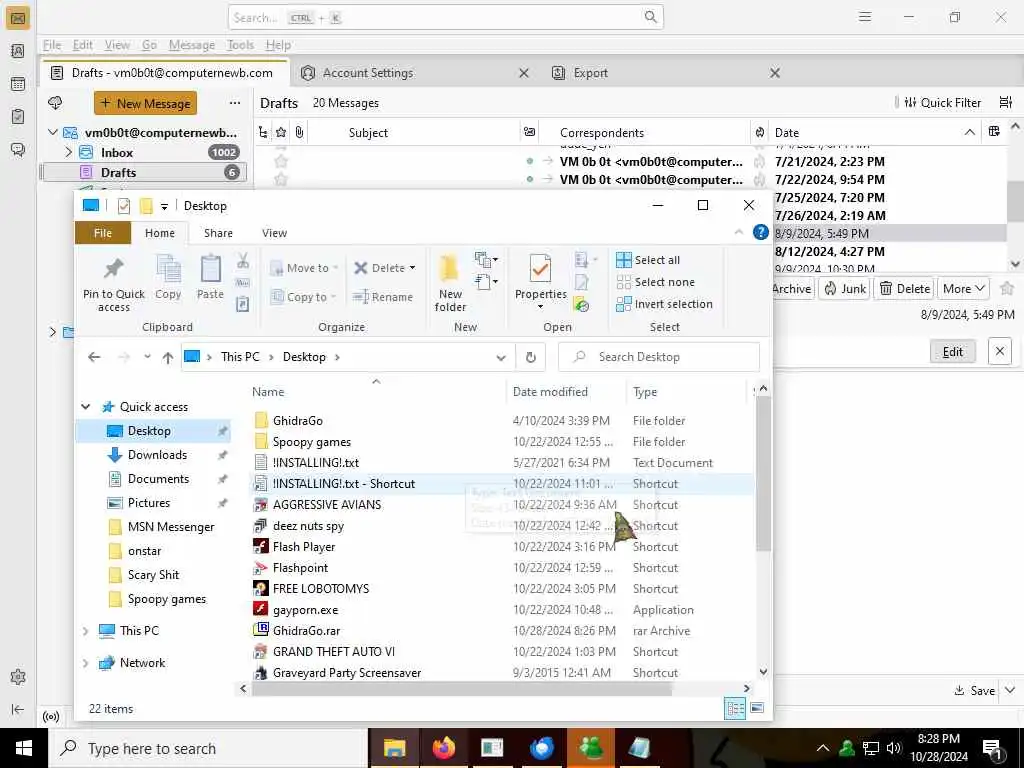This screenshot has height=768, width=1024.
Task: Toggle star on selected message
Action: click(x=1007, y=288)
